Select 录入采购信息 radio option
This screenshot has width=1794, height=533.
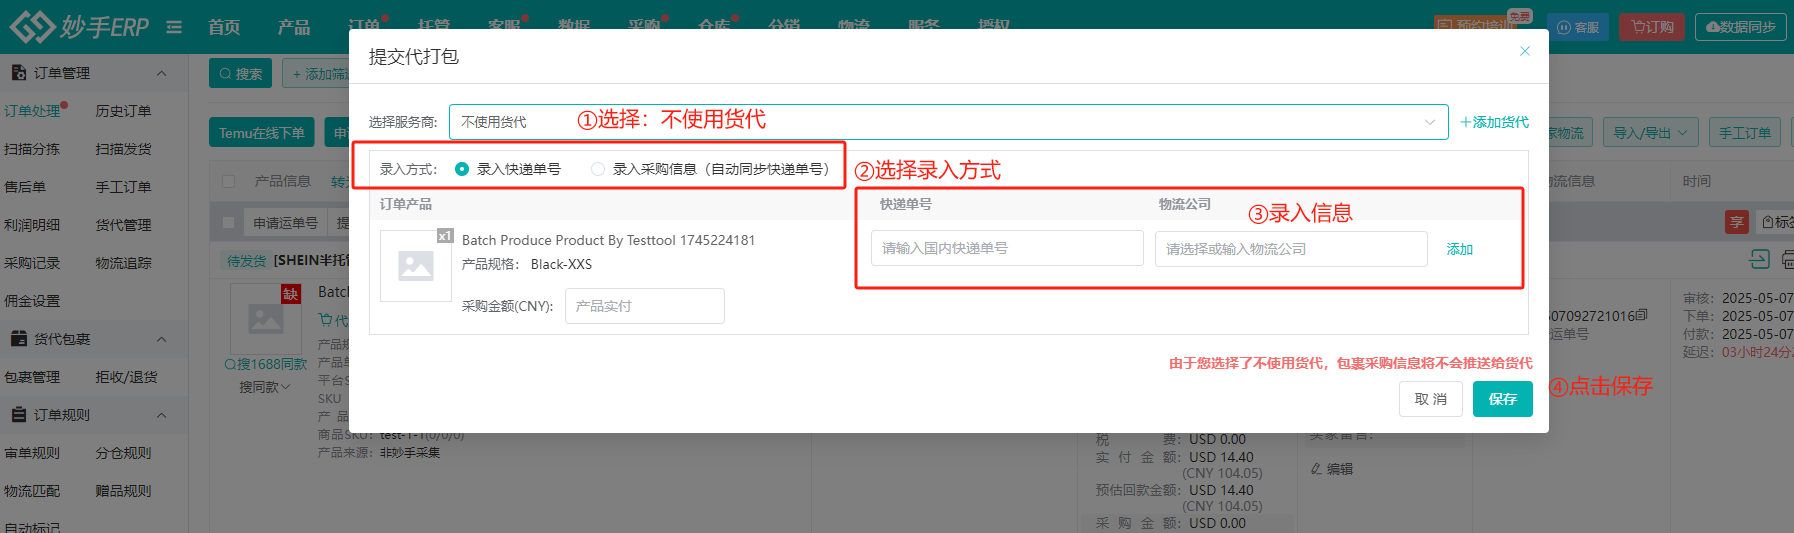598,169
